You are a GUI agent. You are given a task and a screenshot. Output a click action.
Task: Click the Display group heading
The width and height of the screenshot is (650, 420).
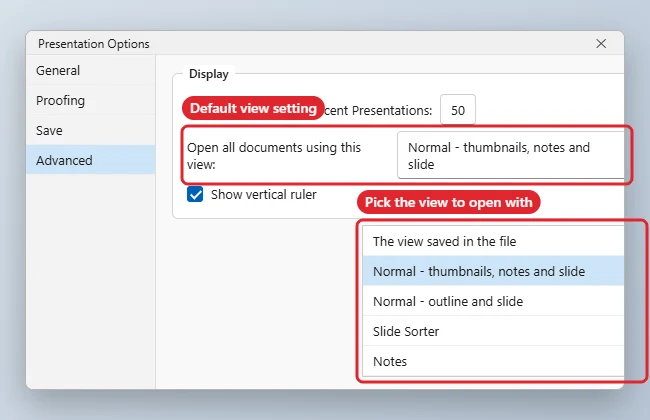209,74
